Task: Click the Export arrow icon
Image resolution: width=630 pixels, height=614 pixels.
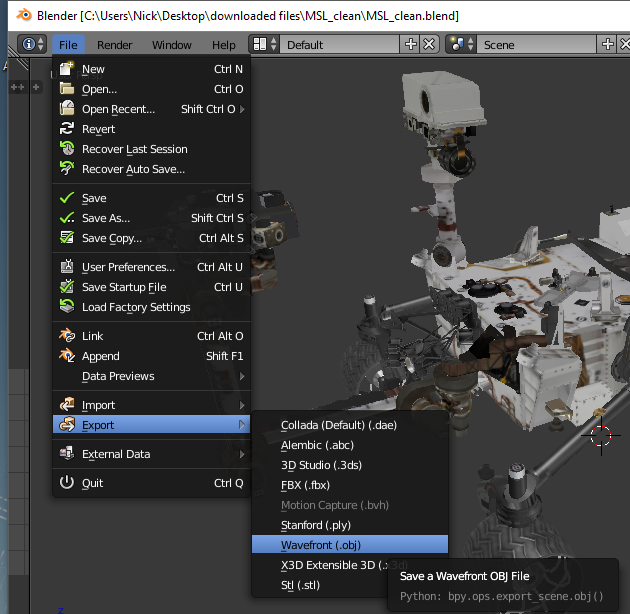Action: (67, 425)
